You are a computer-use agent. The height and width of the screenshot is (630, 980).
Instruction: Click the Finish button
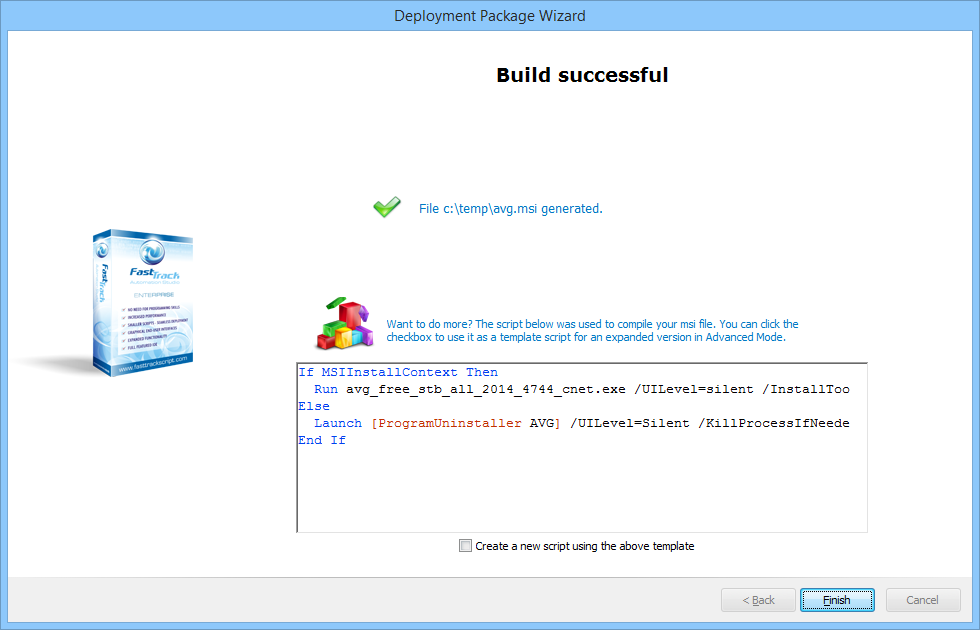tap(837, 600)
